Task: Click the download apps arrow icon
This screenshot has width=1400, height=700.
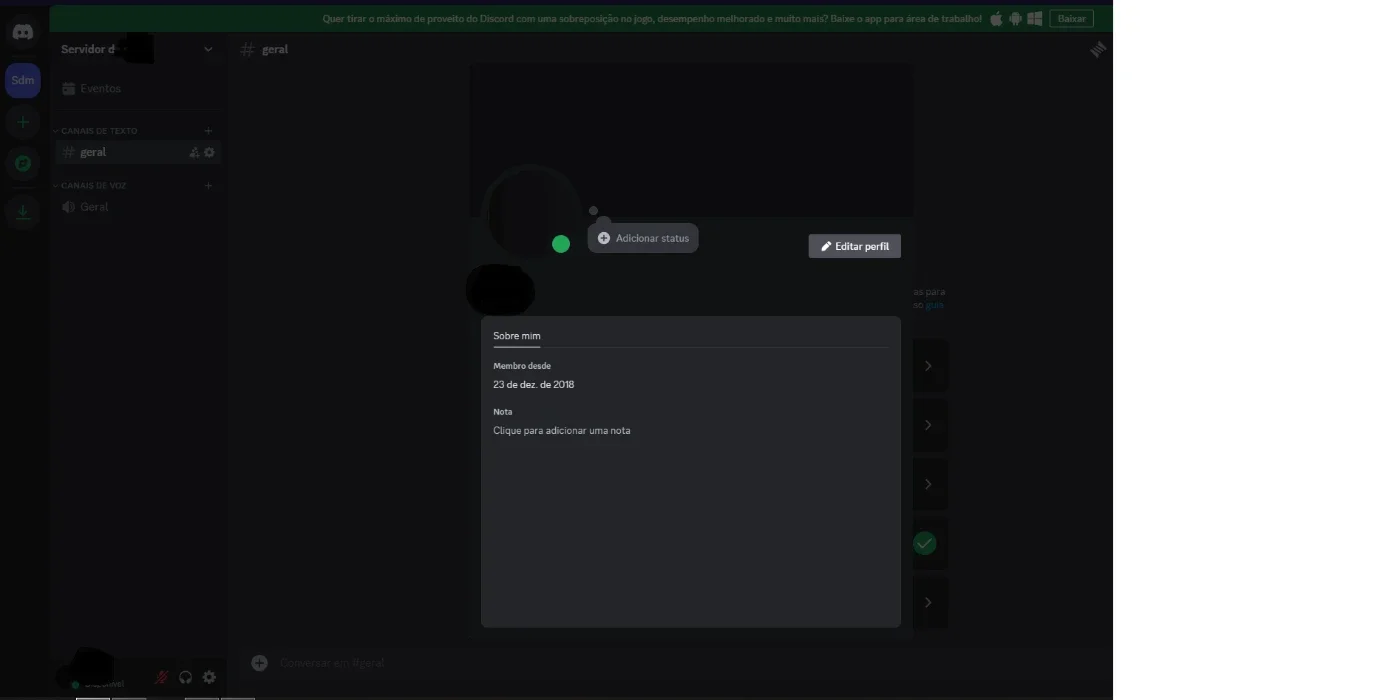Action: coord(22,211)
